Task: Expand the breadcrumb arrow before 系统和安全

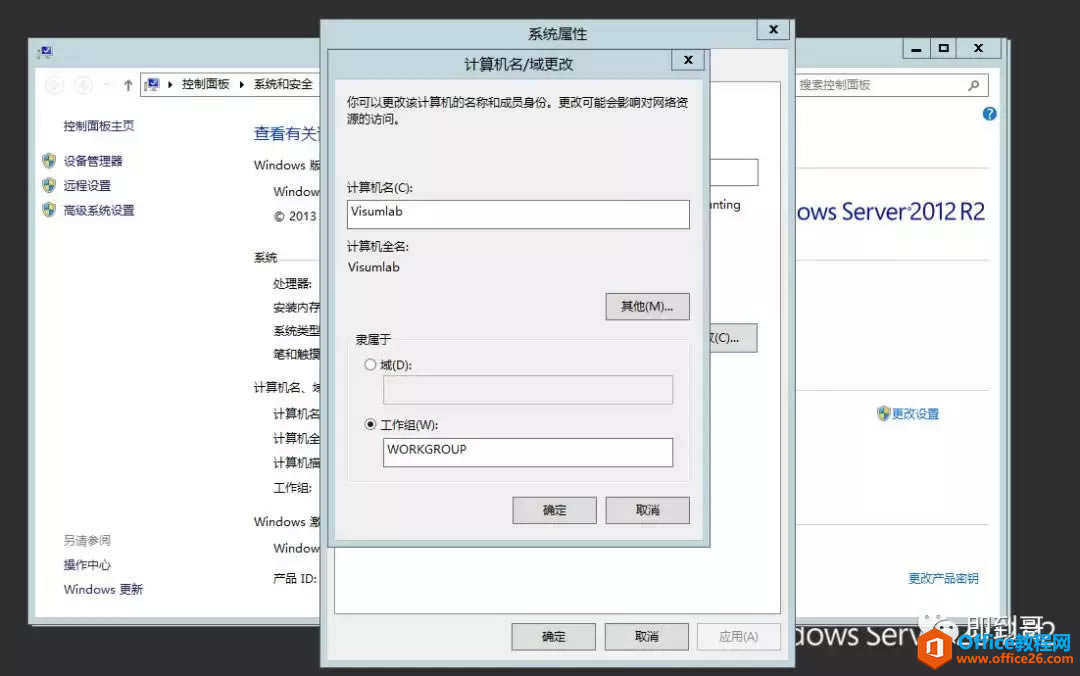Action: 242,84
